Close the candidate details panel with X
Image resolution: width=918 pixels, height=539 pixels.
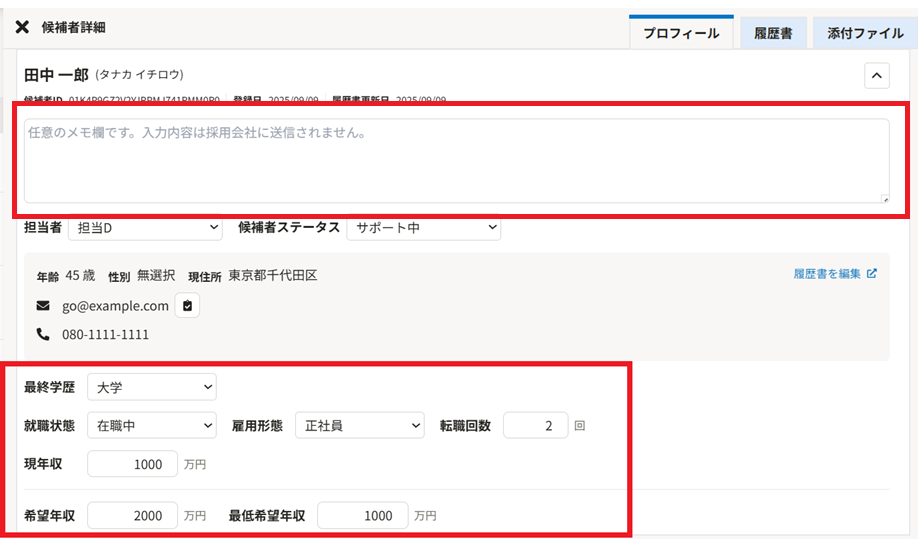[x=22, y=27]
